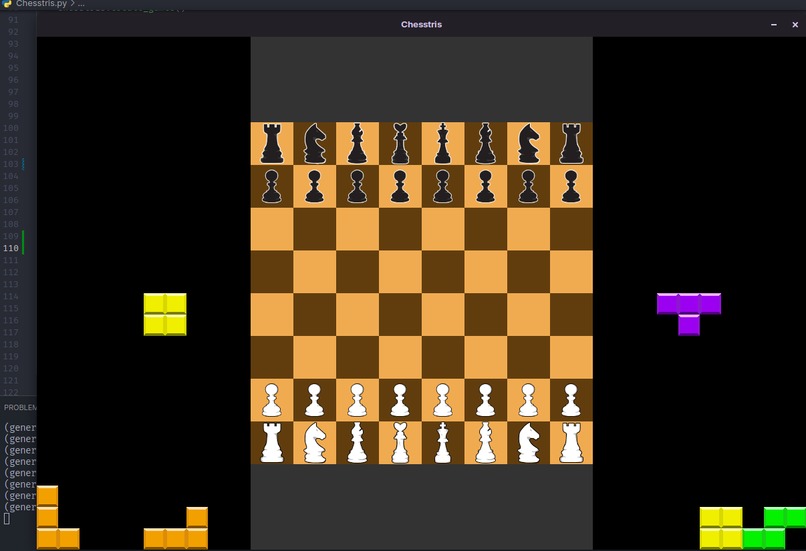
Task: Select the black pawn in front of the queen
Action: [400, 186]
